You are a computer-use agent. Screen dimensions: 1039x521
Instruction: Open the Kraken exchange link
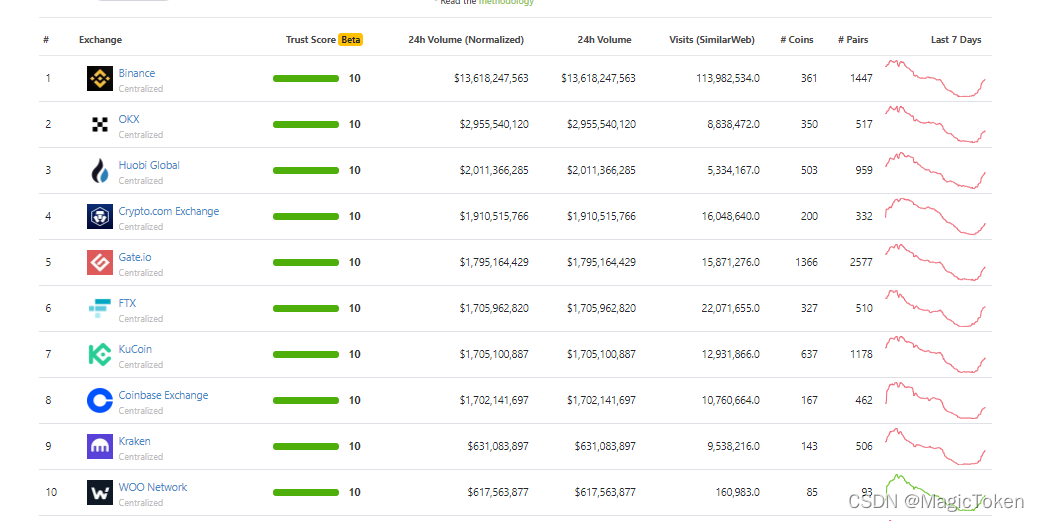(x=135, y=441)
